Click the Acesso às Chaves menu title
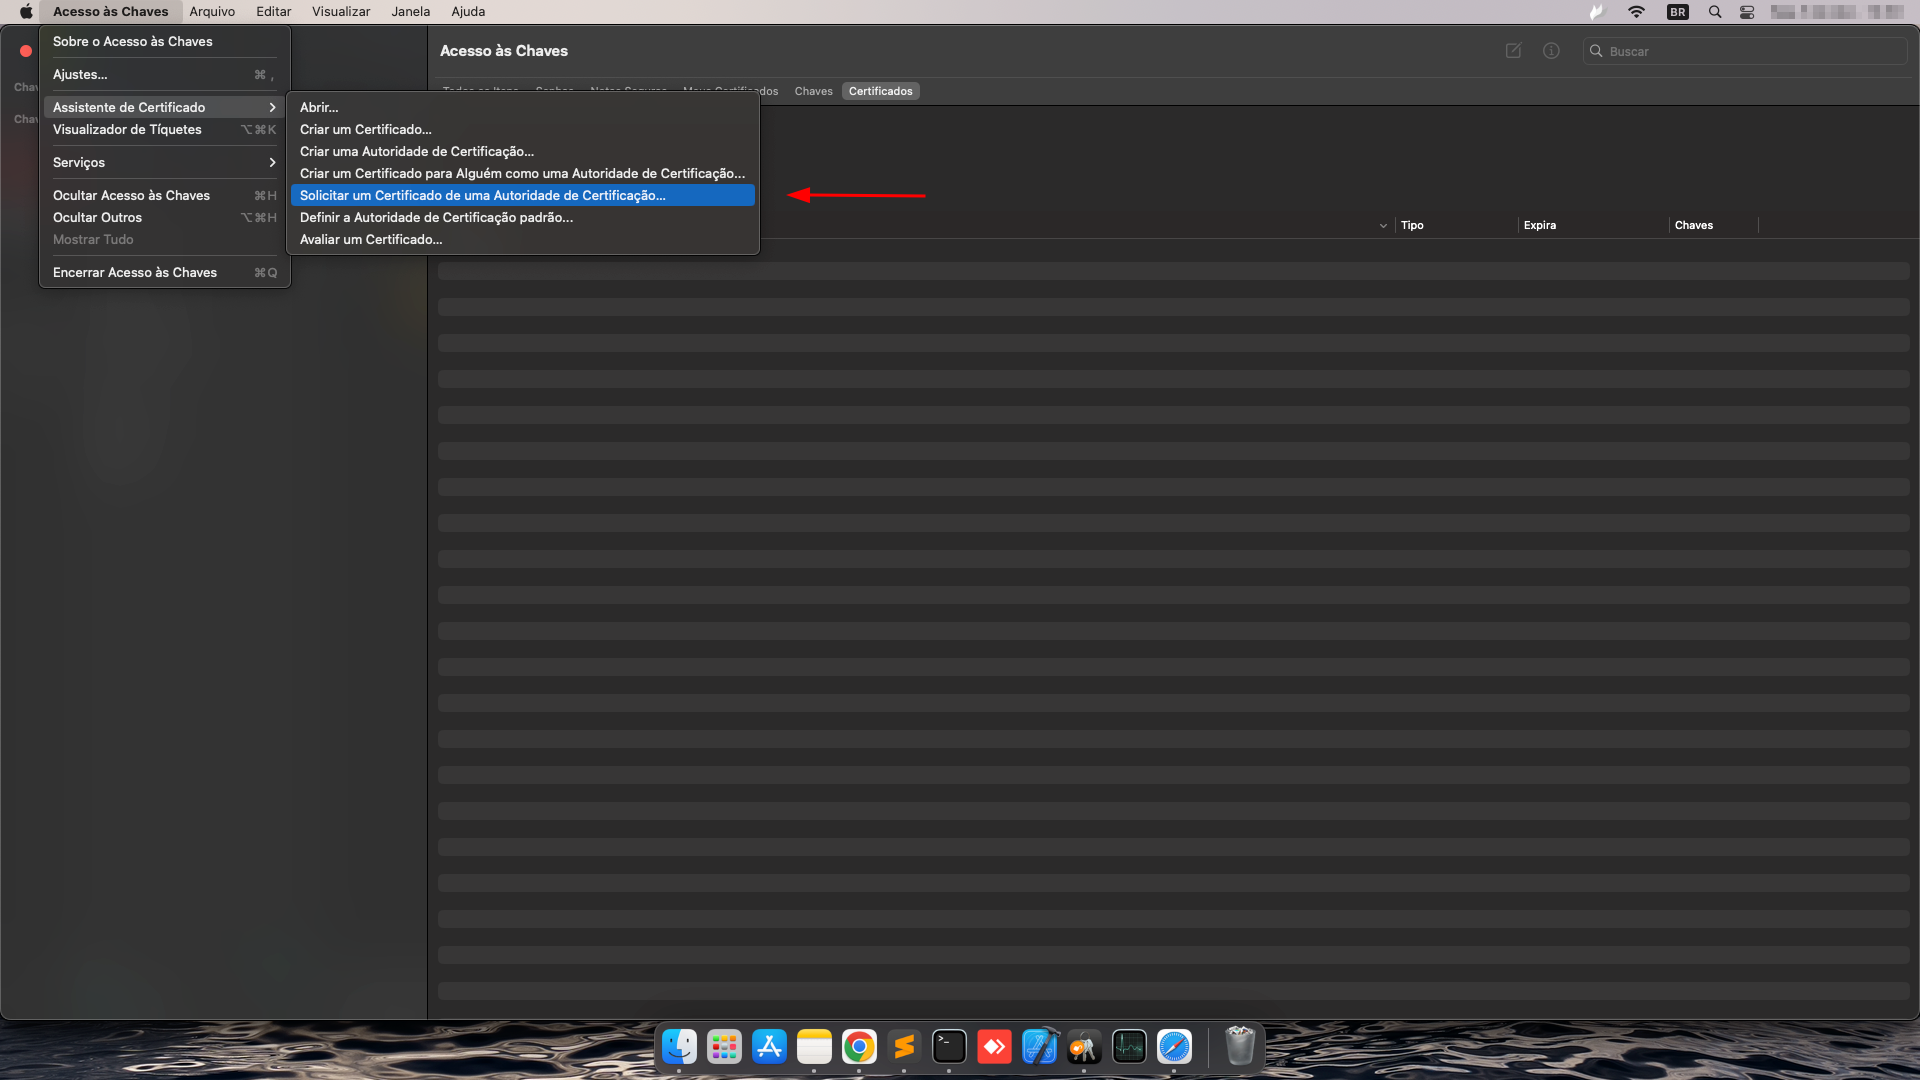 tap(111, 12)
